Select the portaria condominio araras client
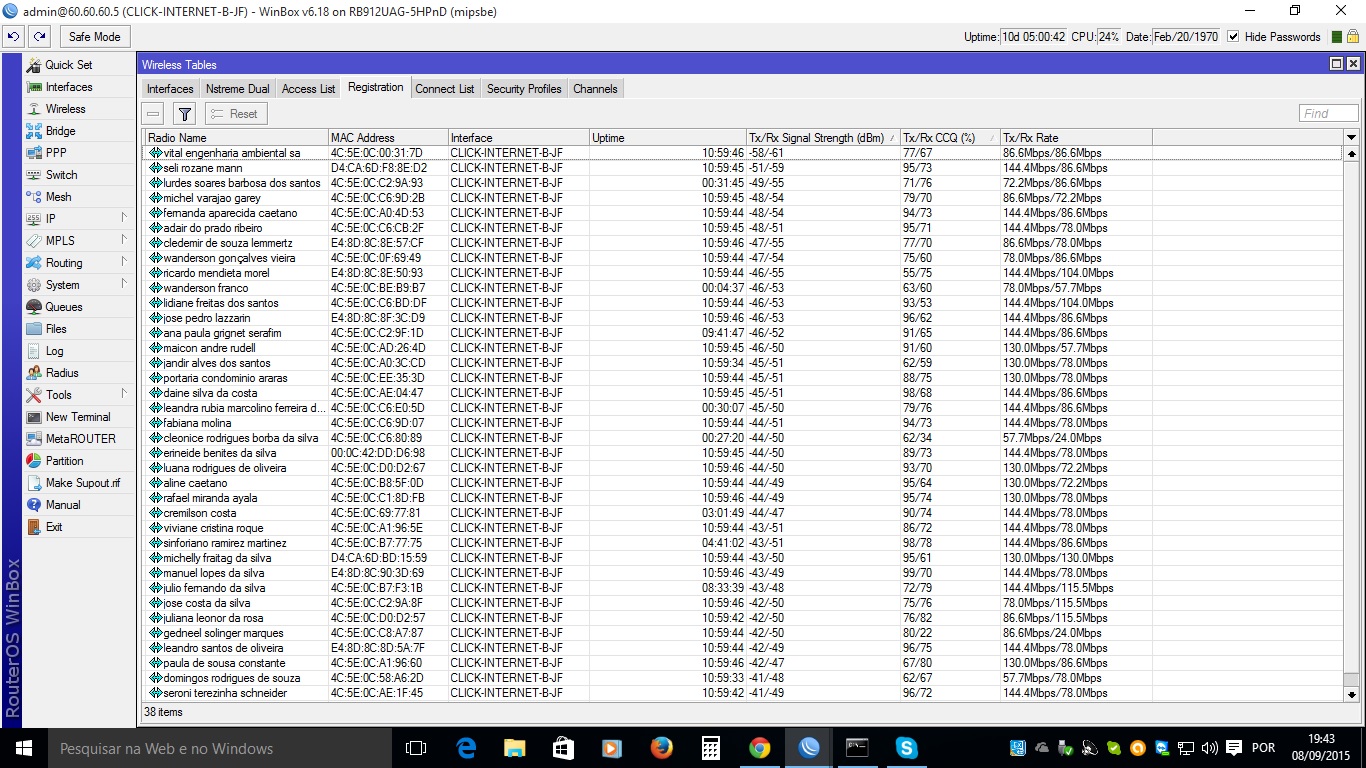 pos(743,378)
